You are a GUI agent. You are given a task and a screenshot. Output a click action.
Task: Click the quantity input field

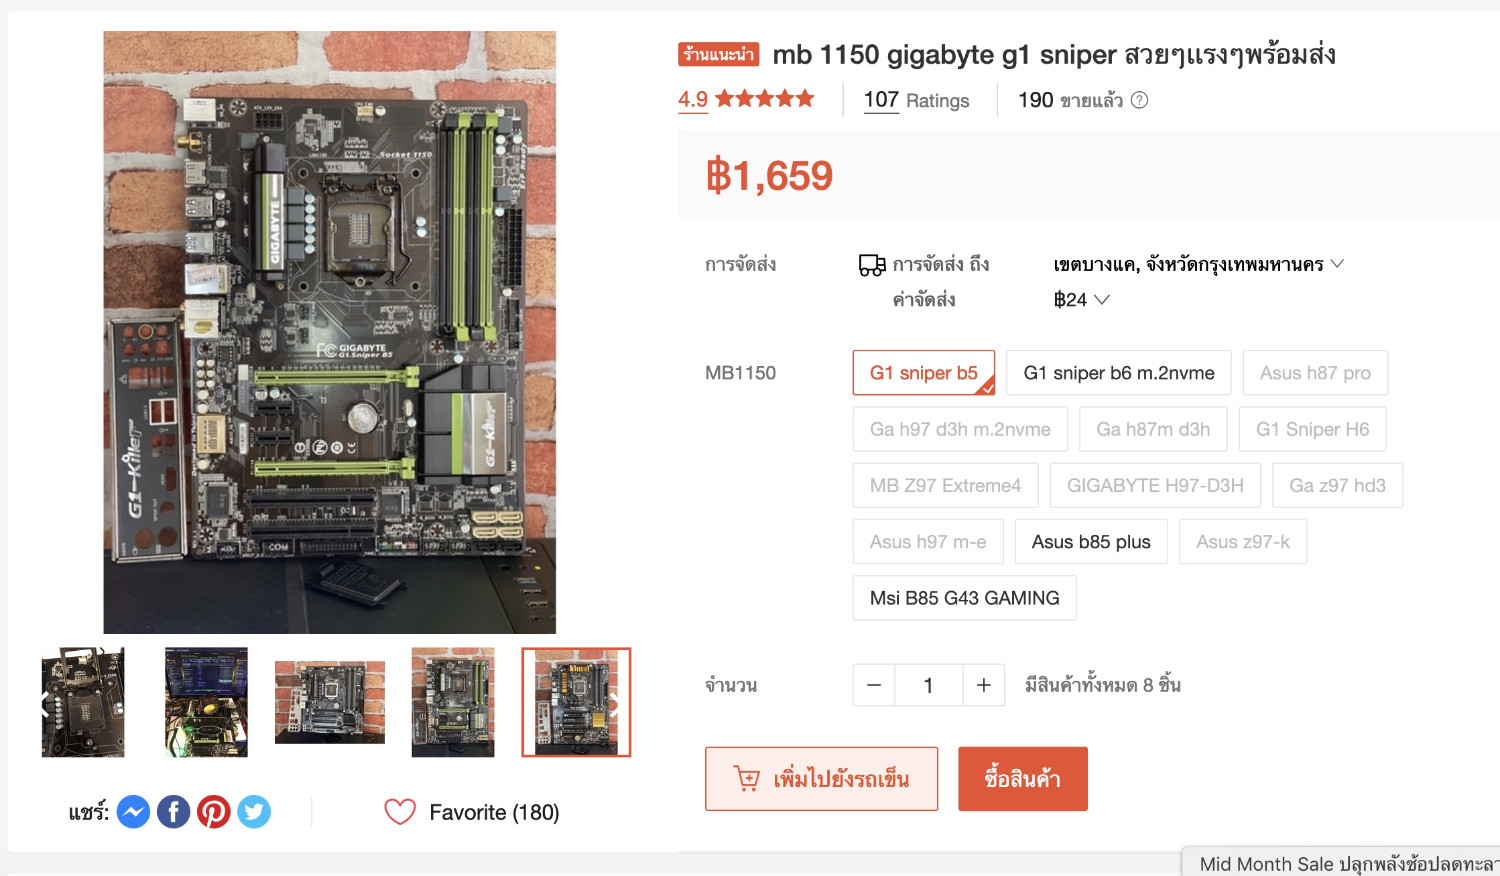[x=929, y=685]
